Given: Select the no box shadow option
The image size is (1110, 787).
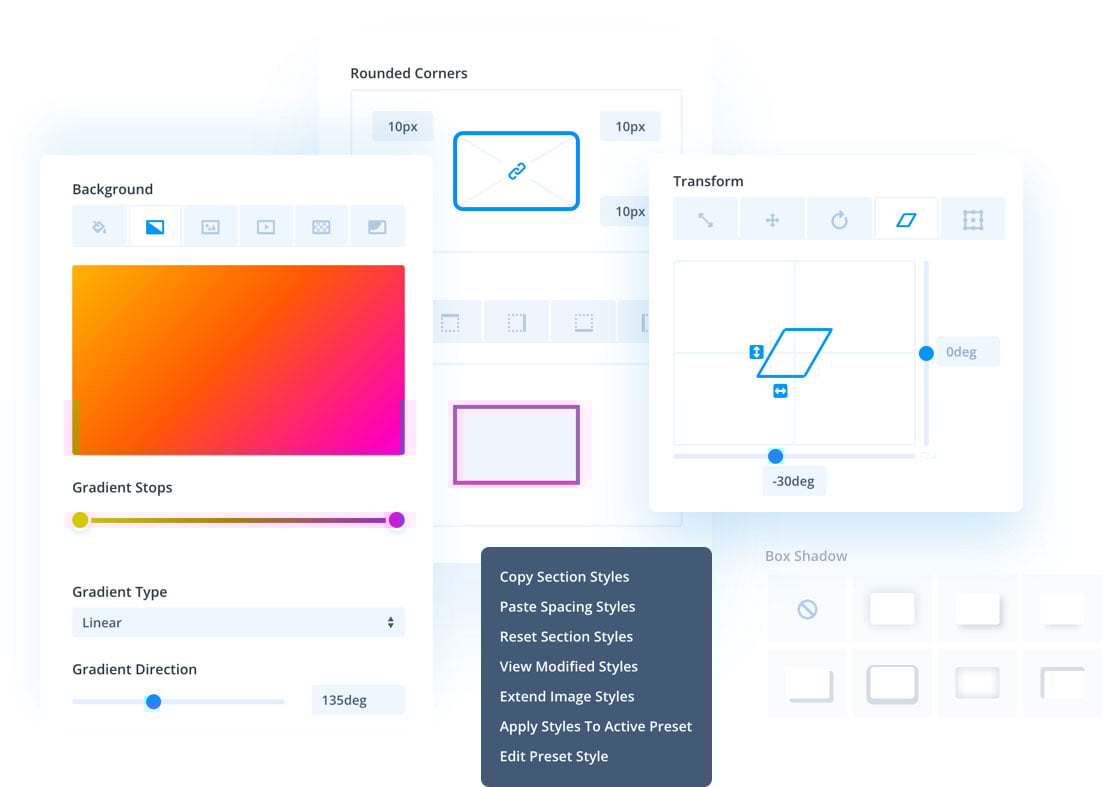Looking at the screenshot, I should point(807,608).
